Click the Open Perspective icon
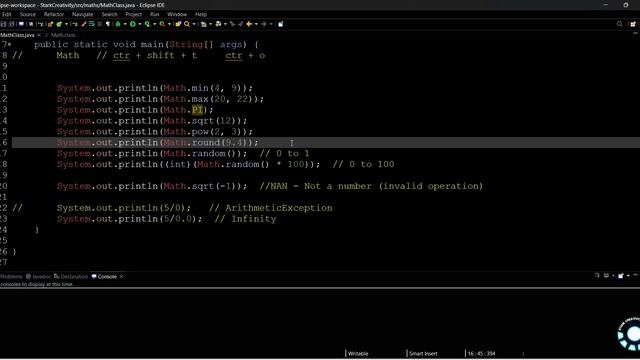640x360 pixels. point(633,24)
